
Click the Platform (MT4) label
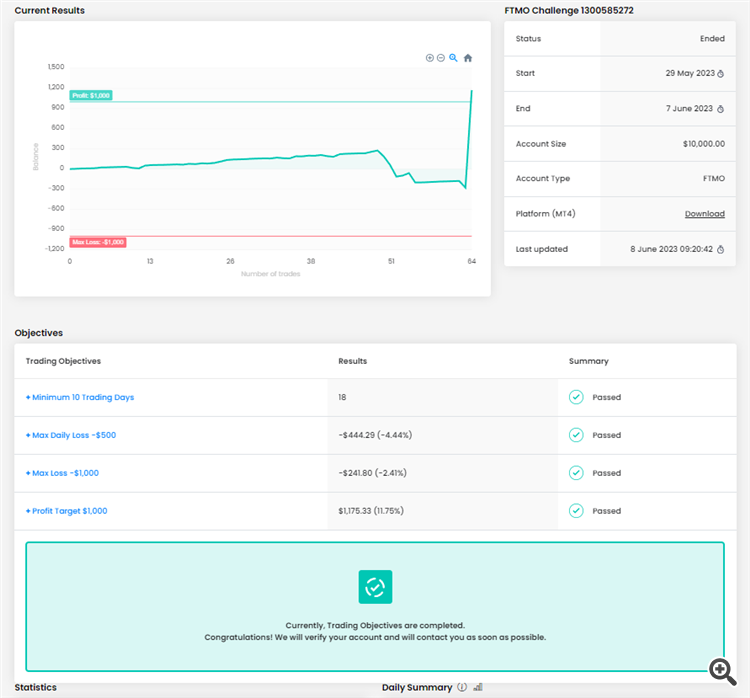(545, 214)
